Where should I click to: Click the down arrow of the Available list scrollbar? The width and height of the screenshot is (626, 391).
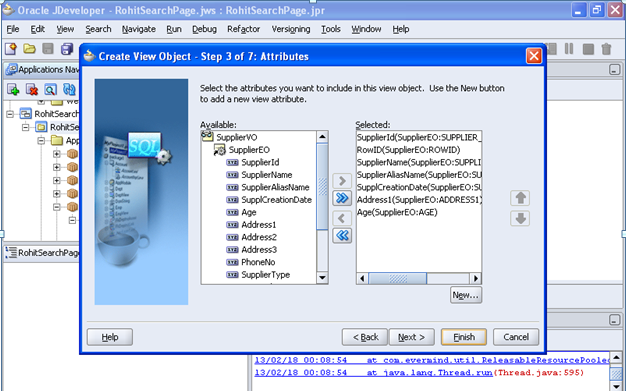322,278
